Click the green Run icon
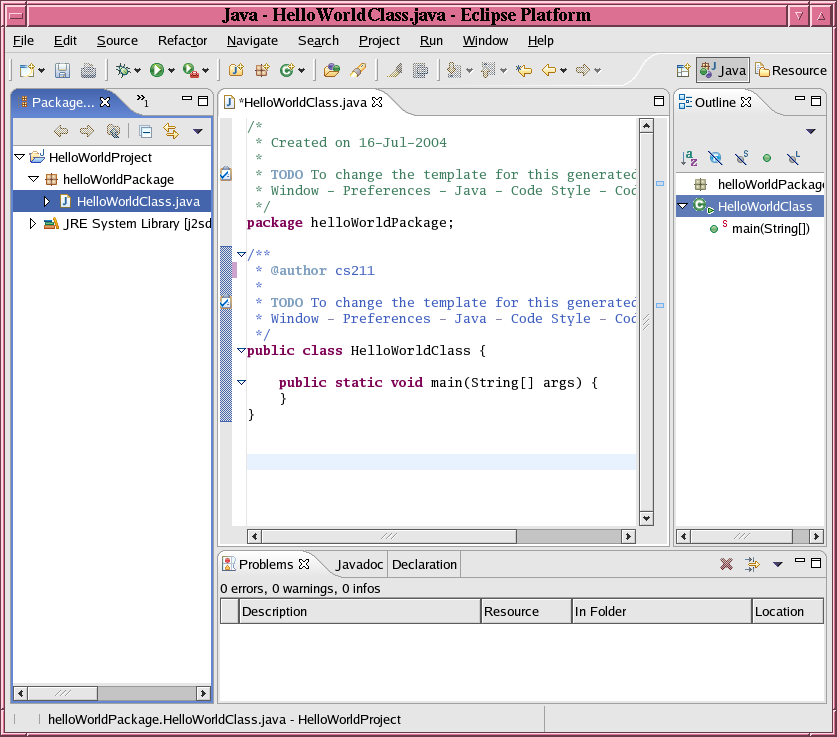The height and width of the screenshot is (737, 837). point(157,70)
